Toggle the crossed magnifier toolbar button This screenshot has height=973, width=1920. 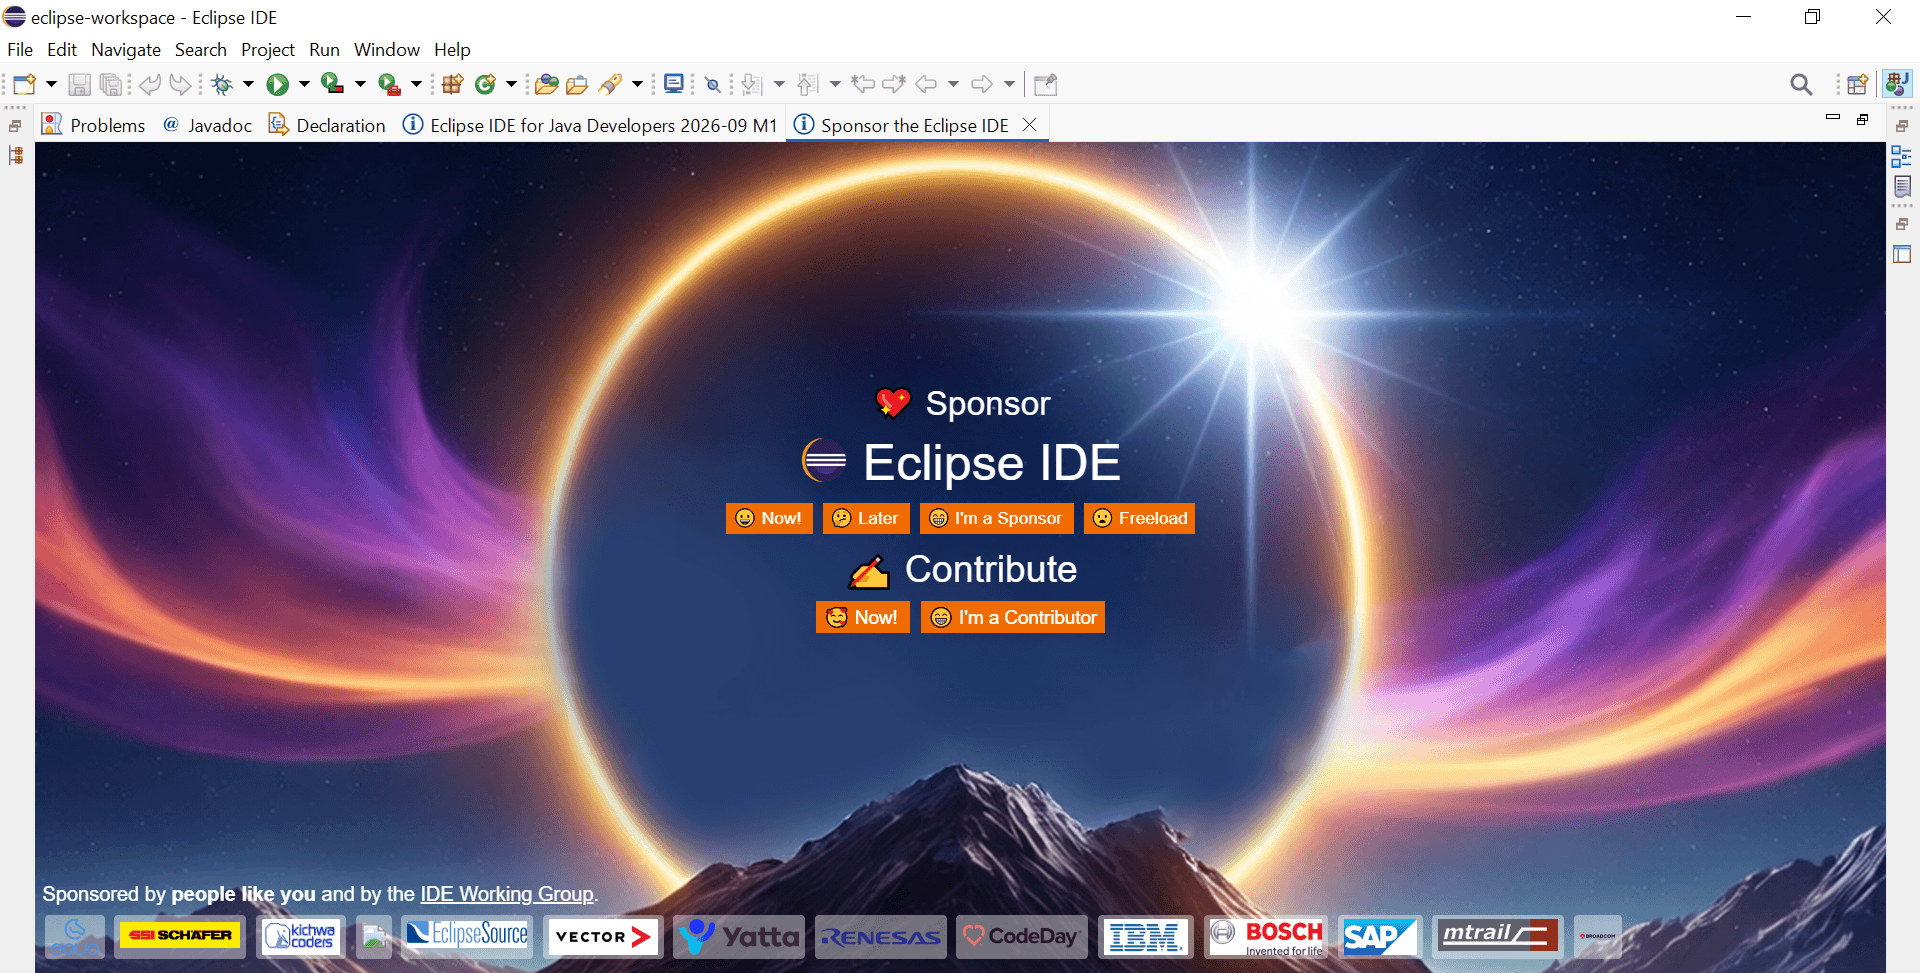(x=713, y=84)
